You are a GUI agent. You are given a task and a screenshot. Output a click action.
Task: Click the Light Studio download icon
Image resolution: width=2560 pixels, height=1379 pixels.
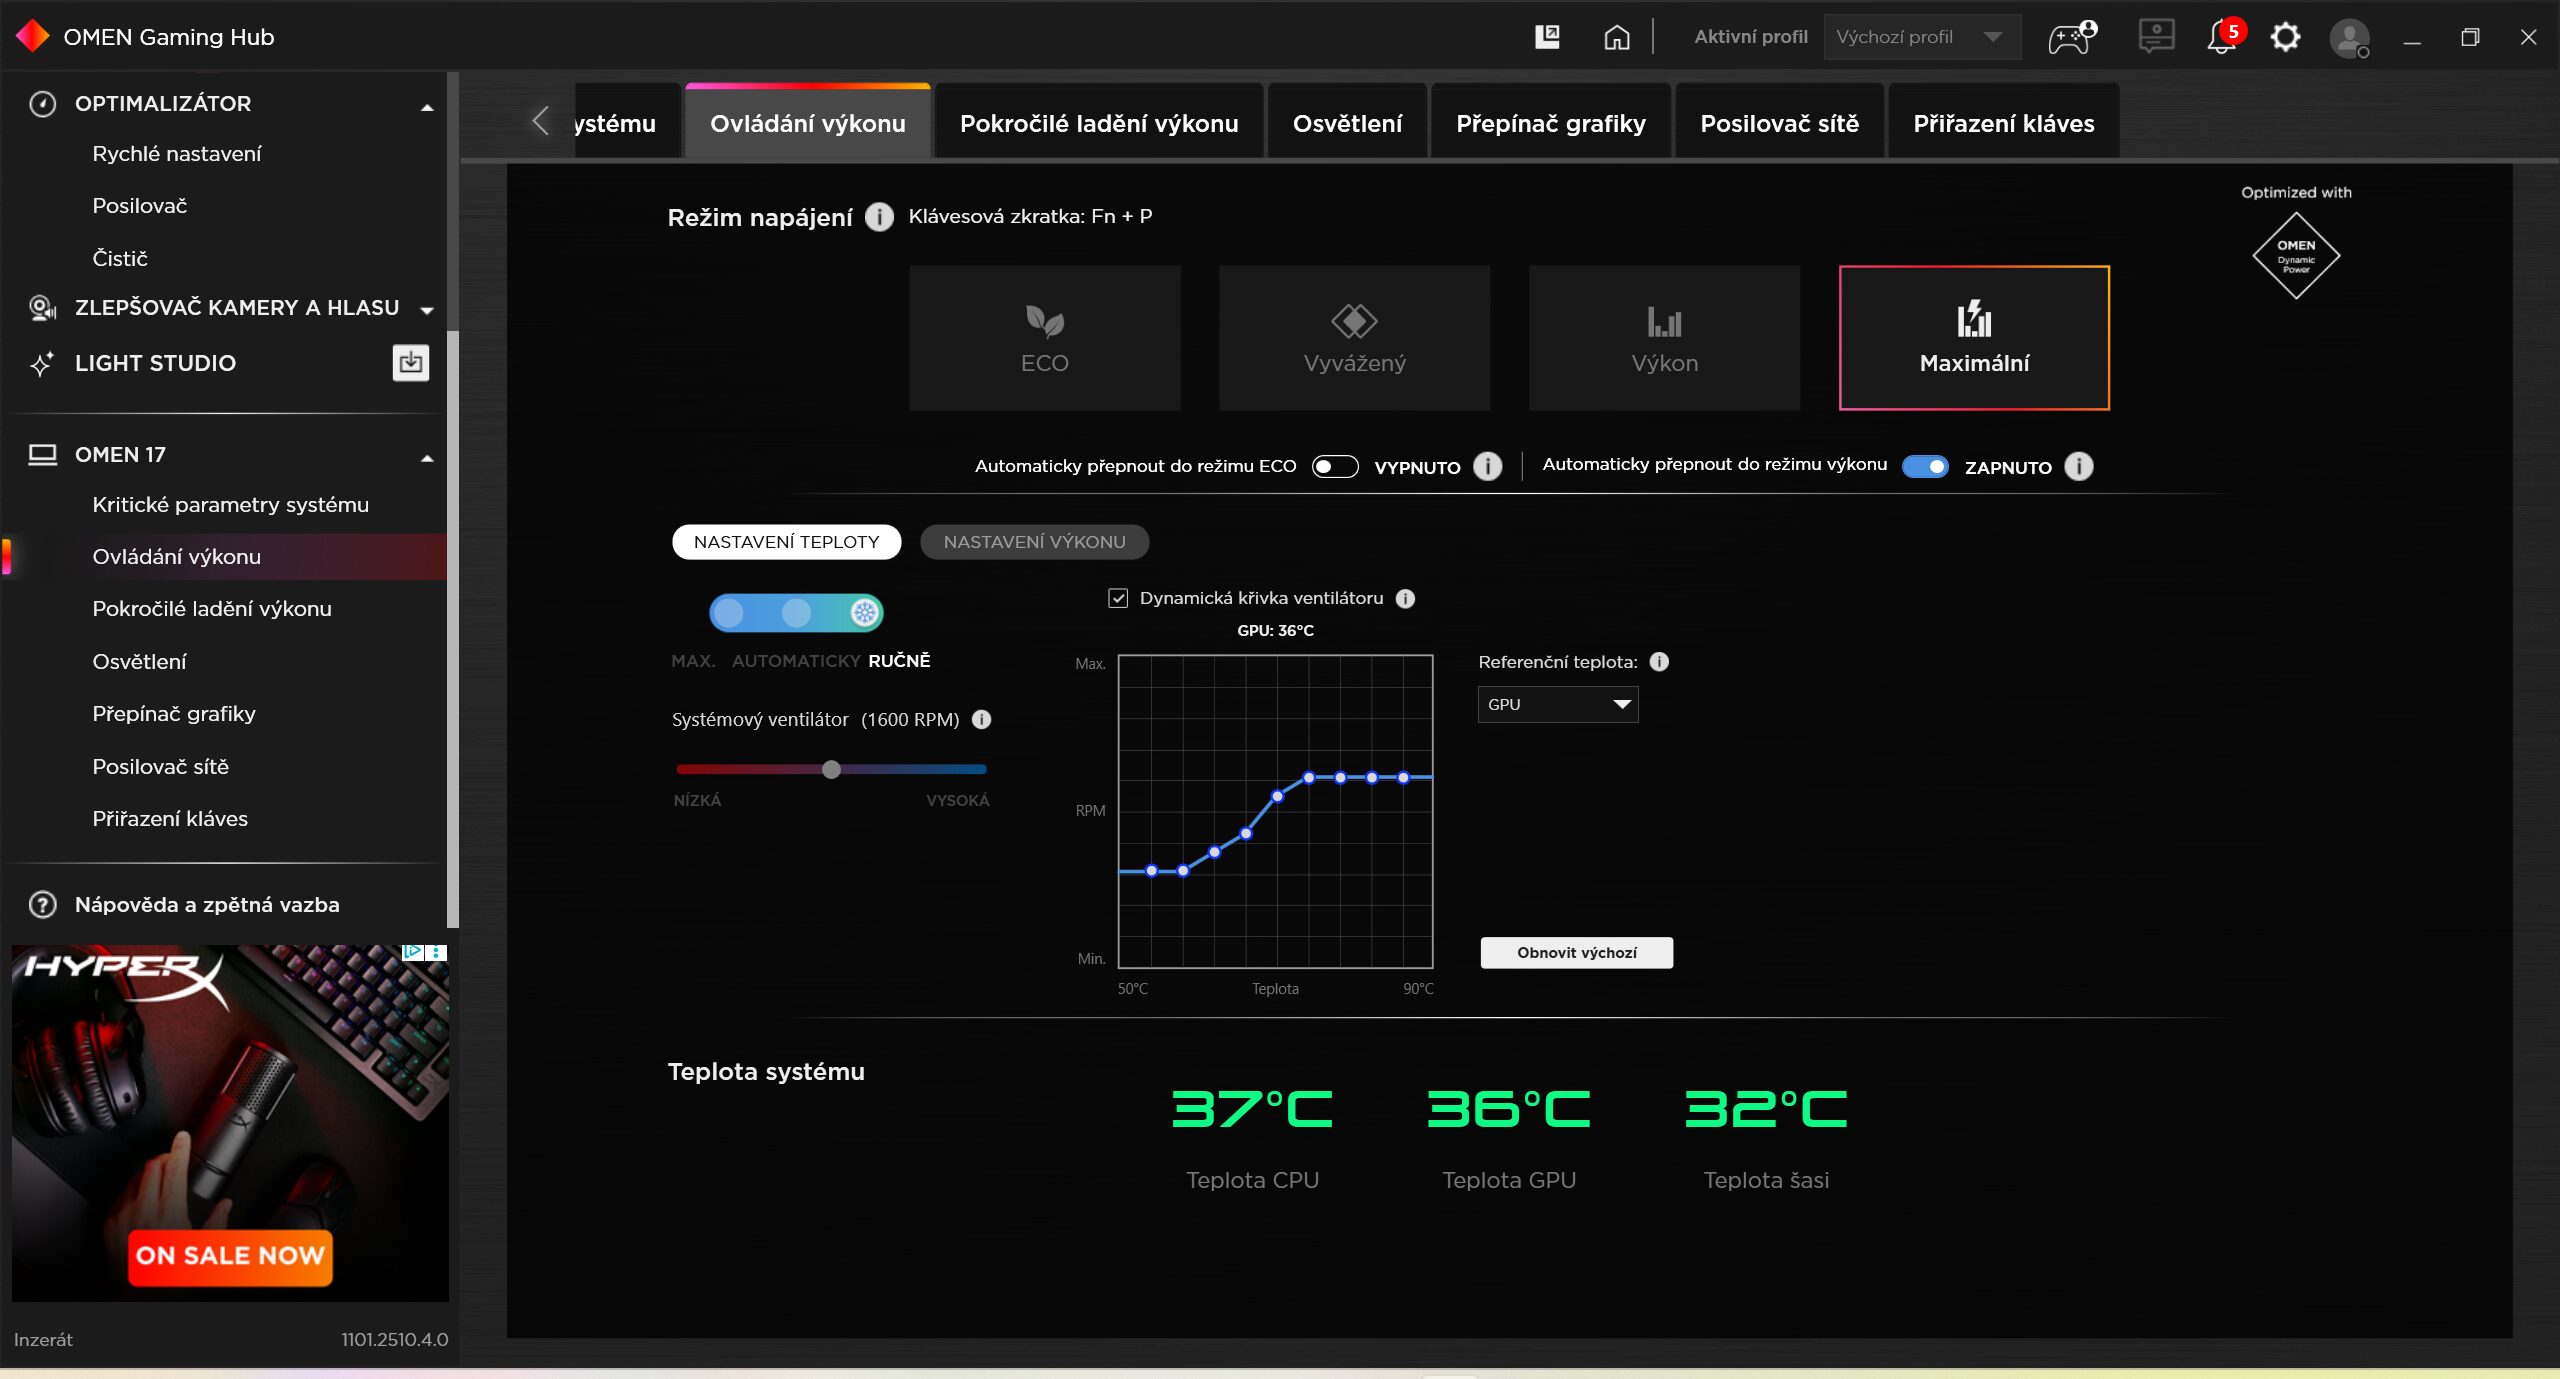pos(410,362)
